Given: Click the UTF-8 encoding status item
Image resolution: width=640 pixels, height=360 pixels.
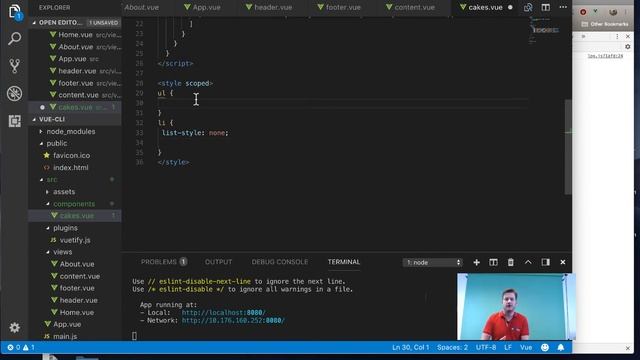Looking at the screenshot, I should [x=486, y=347].
